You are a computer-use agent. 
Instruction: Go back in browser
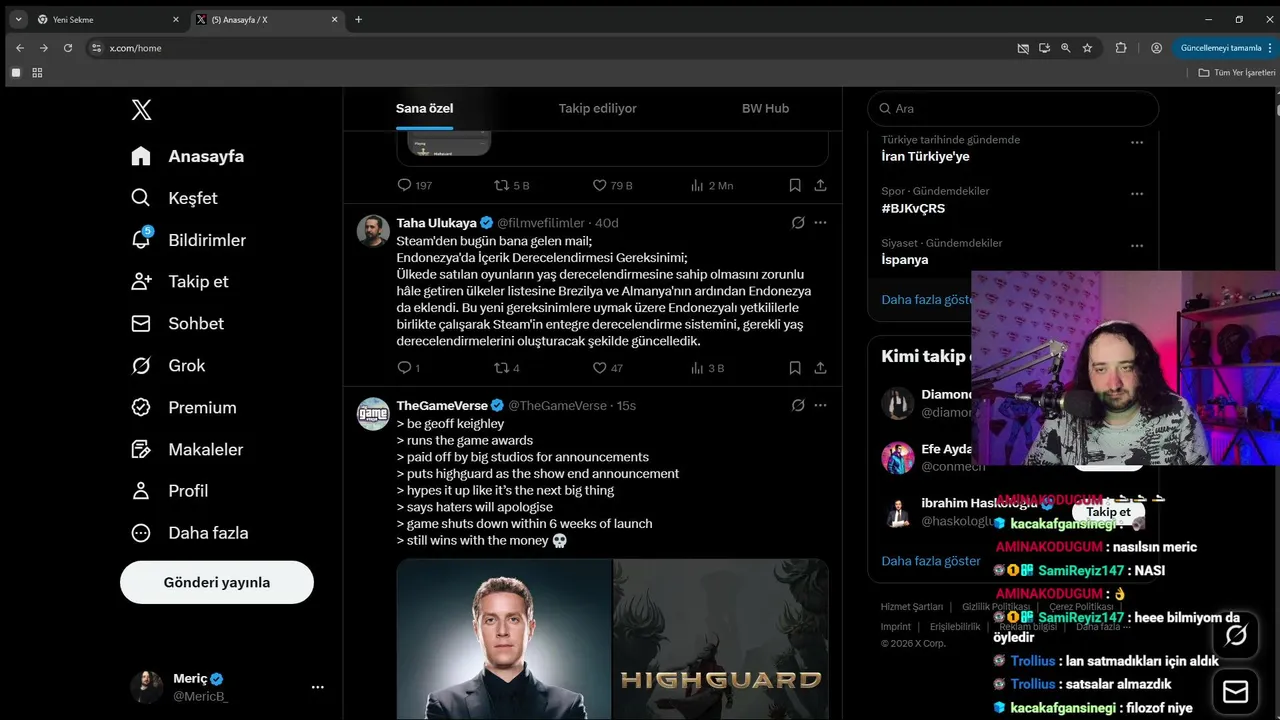[x=20, y=48]
